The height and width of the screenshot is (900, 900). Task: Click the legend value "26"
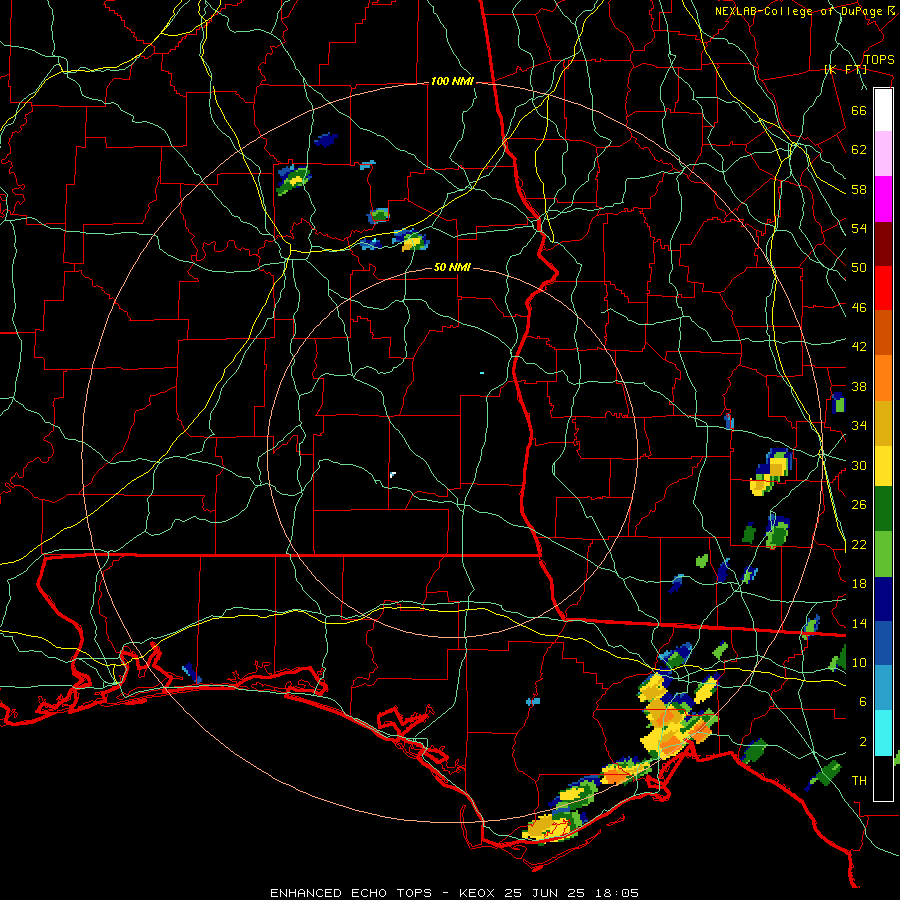[859, 505]
